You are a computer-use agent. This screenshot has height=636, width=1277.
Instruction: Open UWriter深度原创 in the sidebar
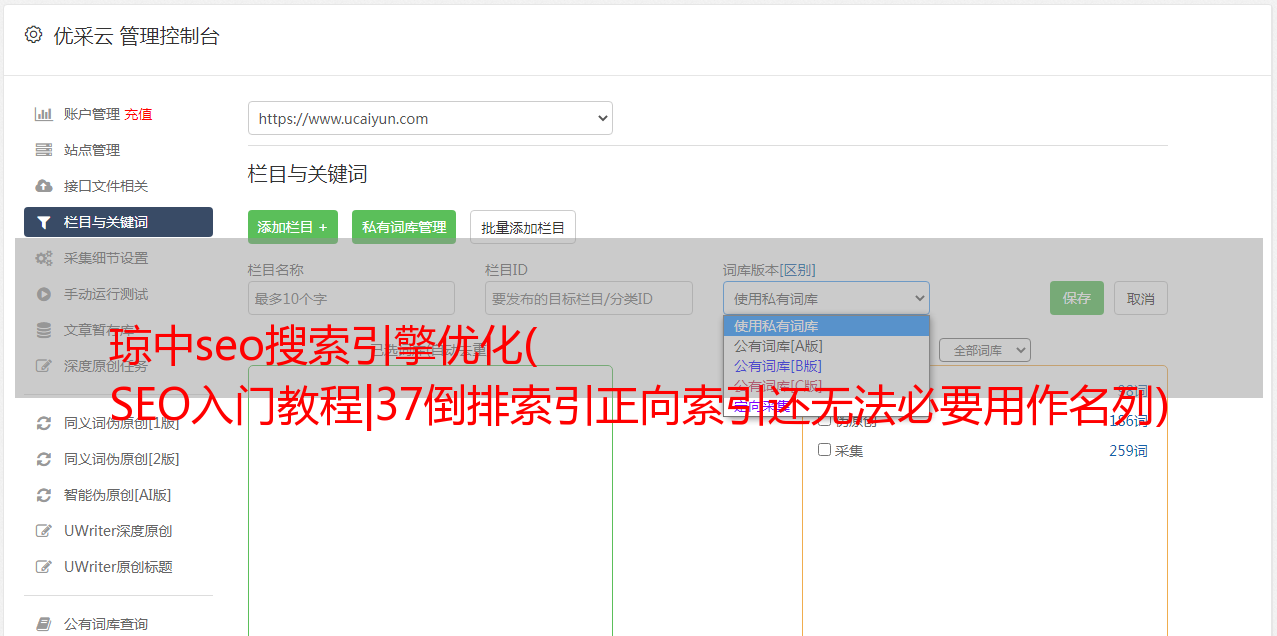(x=118, y=531)
